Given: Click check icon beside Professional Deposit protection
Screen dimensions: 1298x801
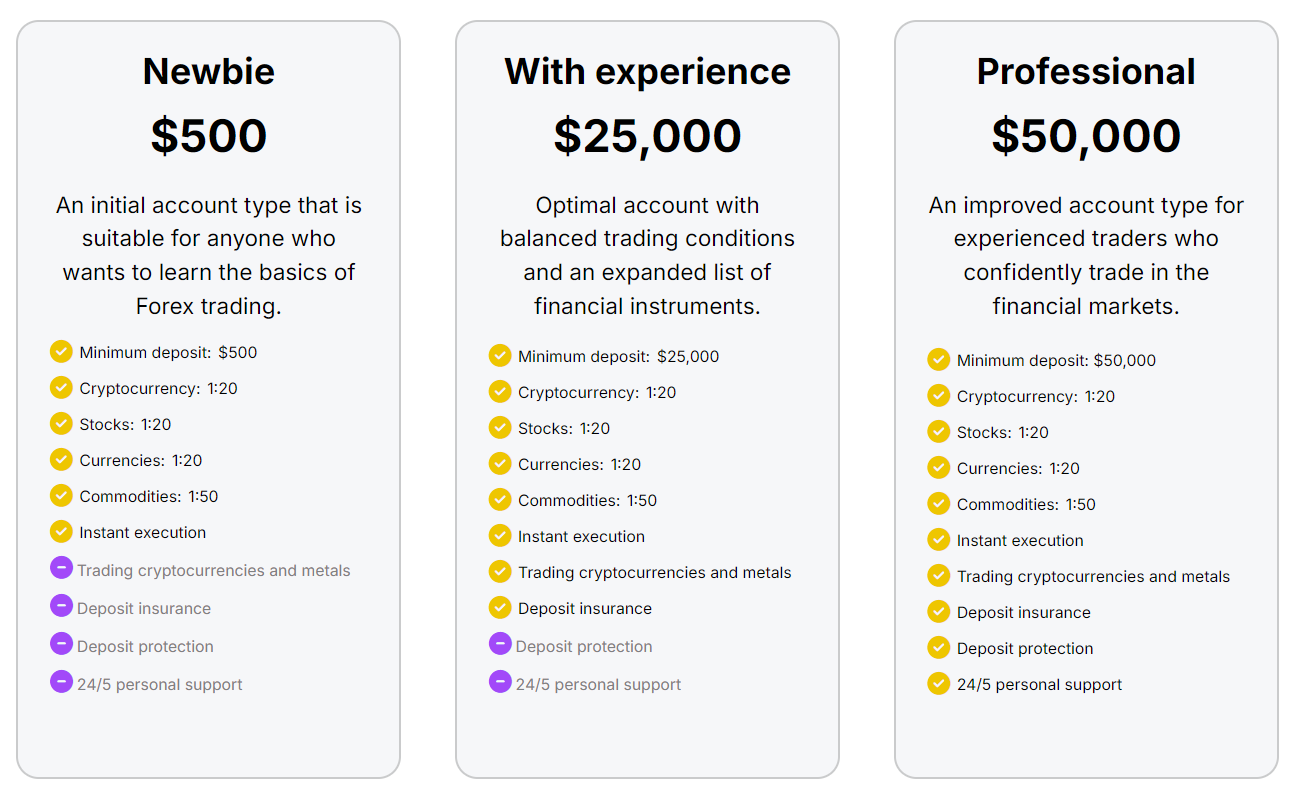Looking at the screenshot, I should pos(938,647).
